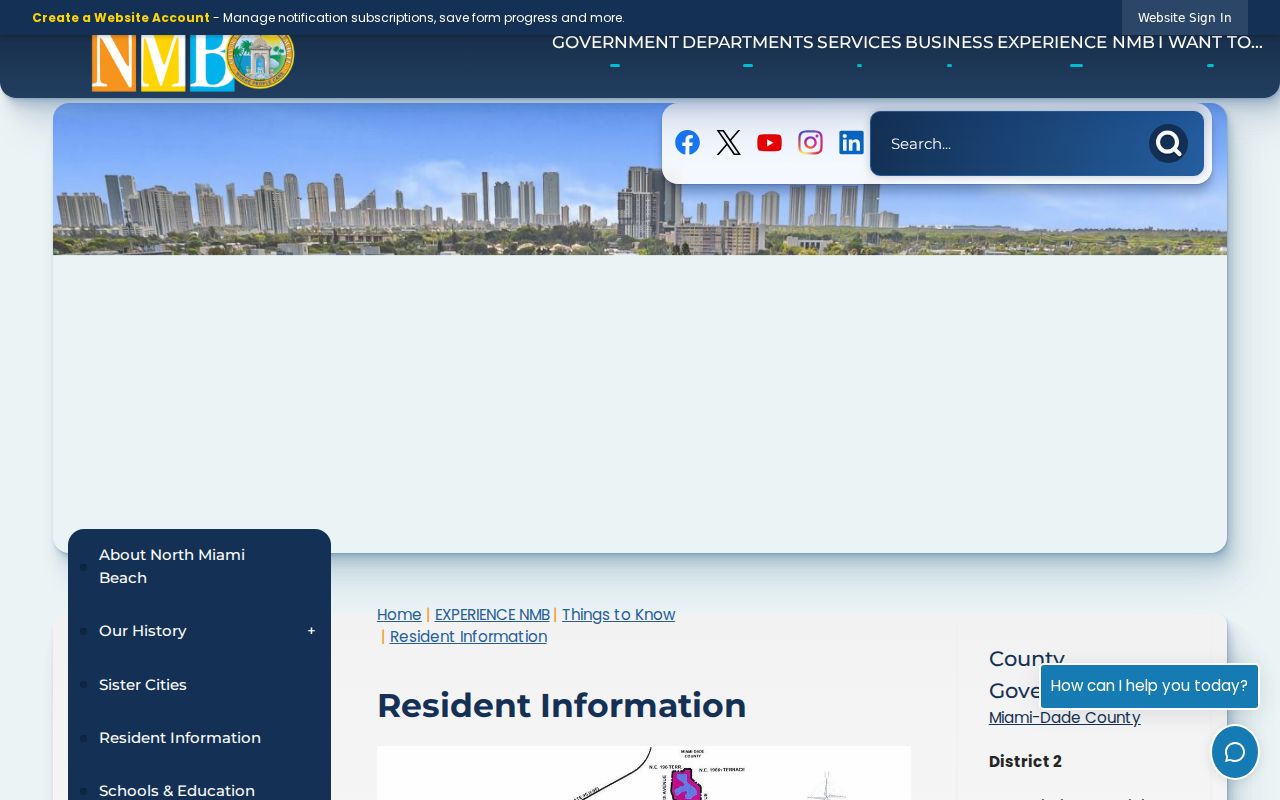The width and height of the screenshot is (1280, 800).
Task: Open the I WANT TO... menu
Action: point(1210,42)
